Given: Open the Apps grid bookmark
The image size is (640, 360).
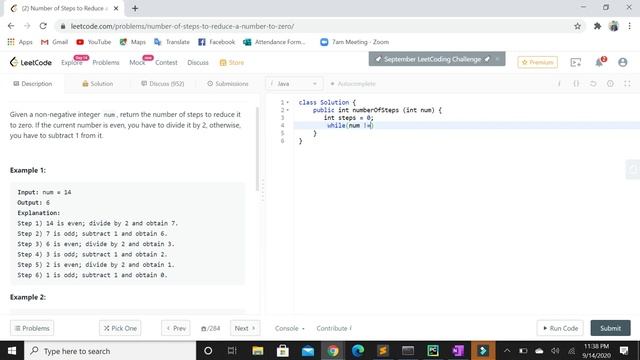Looking at the screenshot, I should click(20, 42).
